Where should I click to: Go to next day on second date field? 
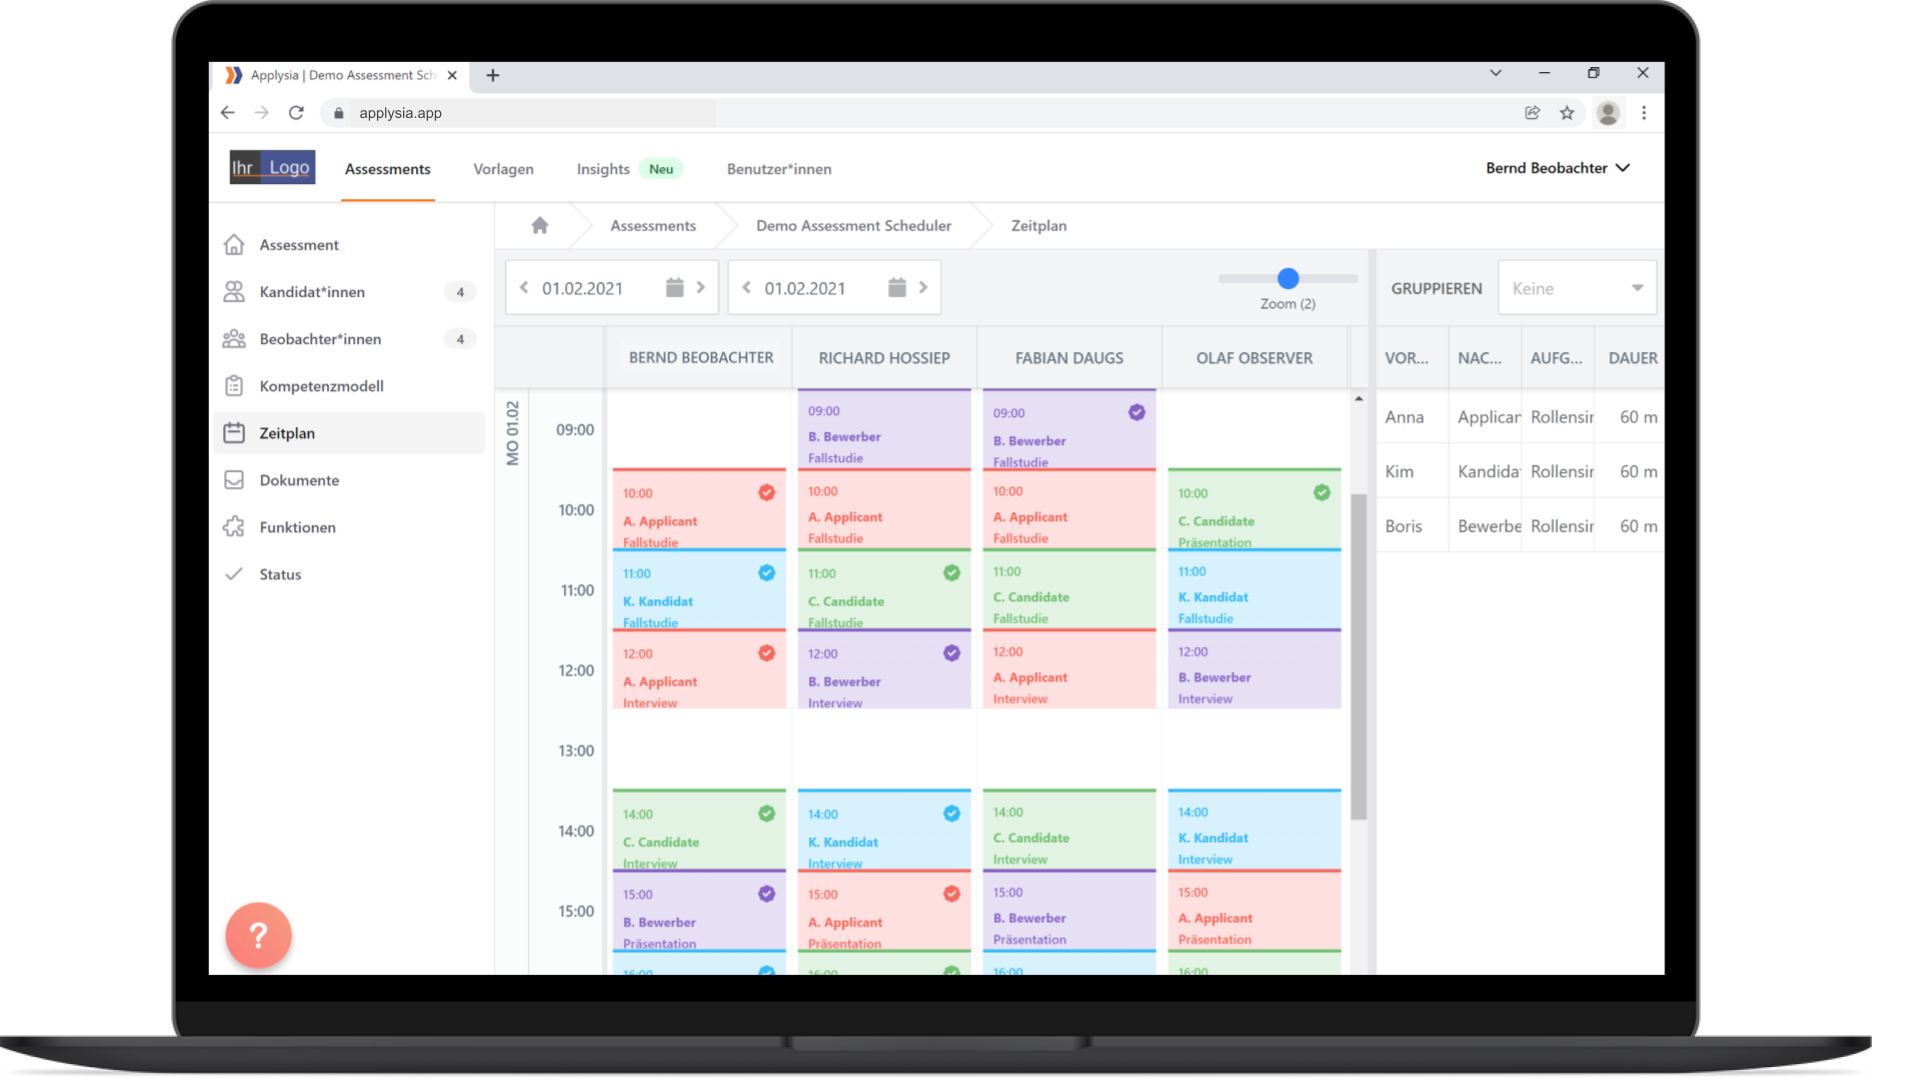923,288
